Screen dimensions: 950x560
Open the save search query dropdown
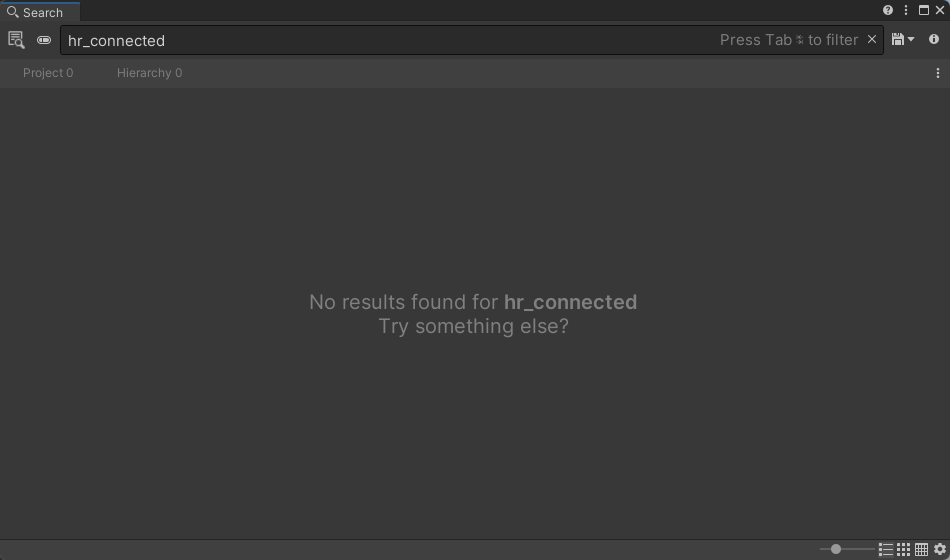coord(903,39)
